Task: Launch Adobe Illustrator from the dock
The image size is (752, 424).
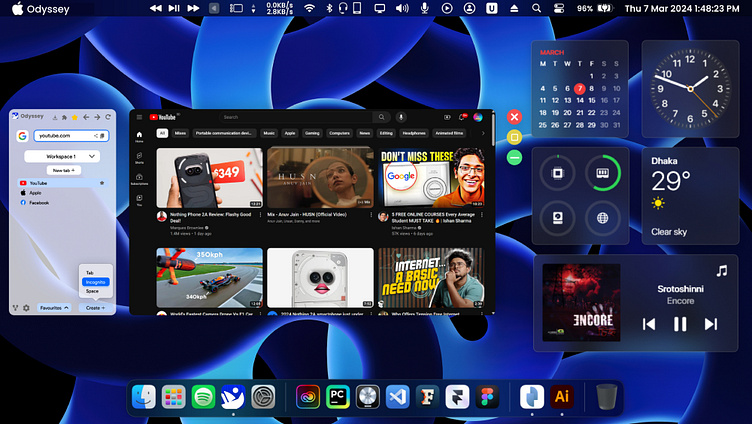Action: click(x=561, y=397)
